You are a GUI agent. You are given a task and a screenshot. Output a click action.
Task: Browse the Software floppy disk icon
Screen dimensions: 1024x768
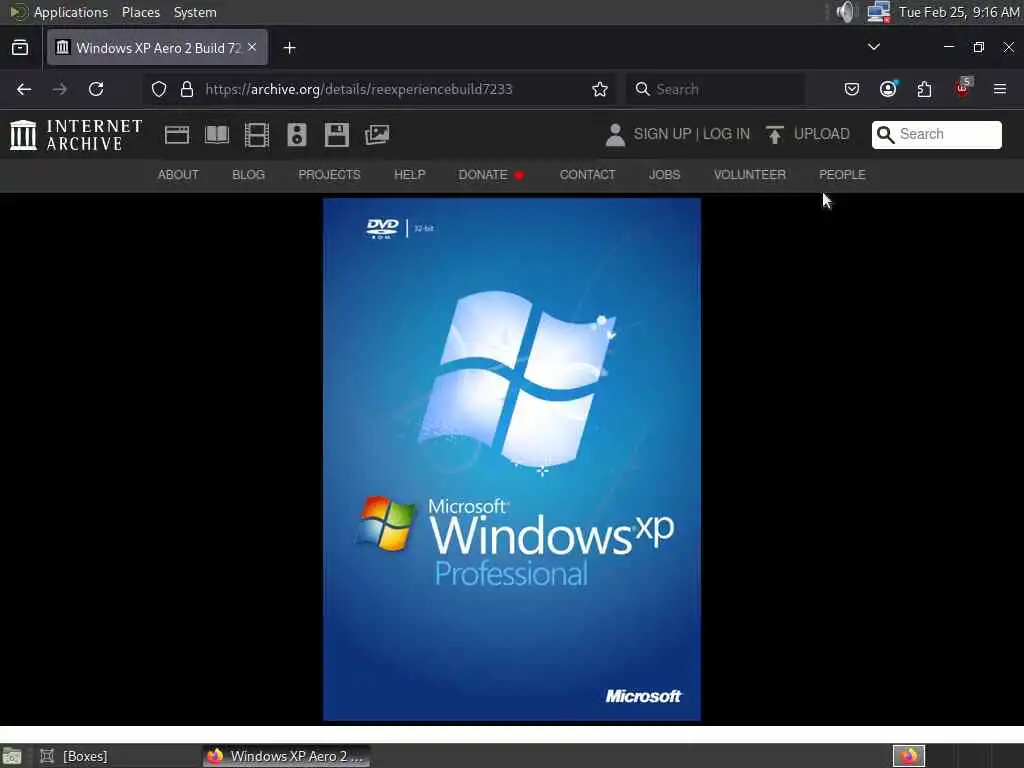click(336, 135)
